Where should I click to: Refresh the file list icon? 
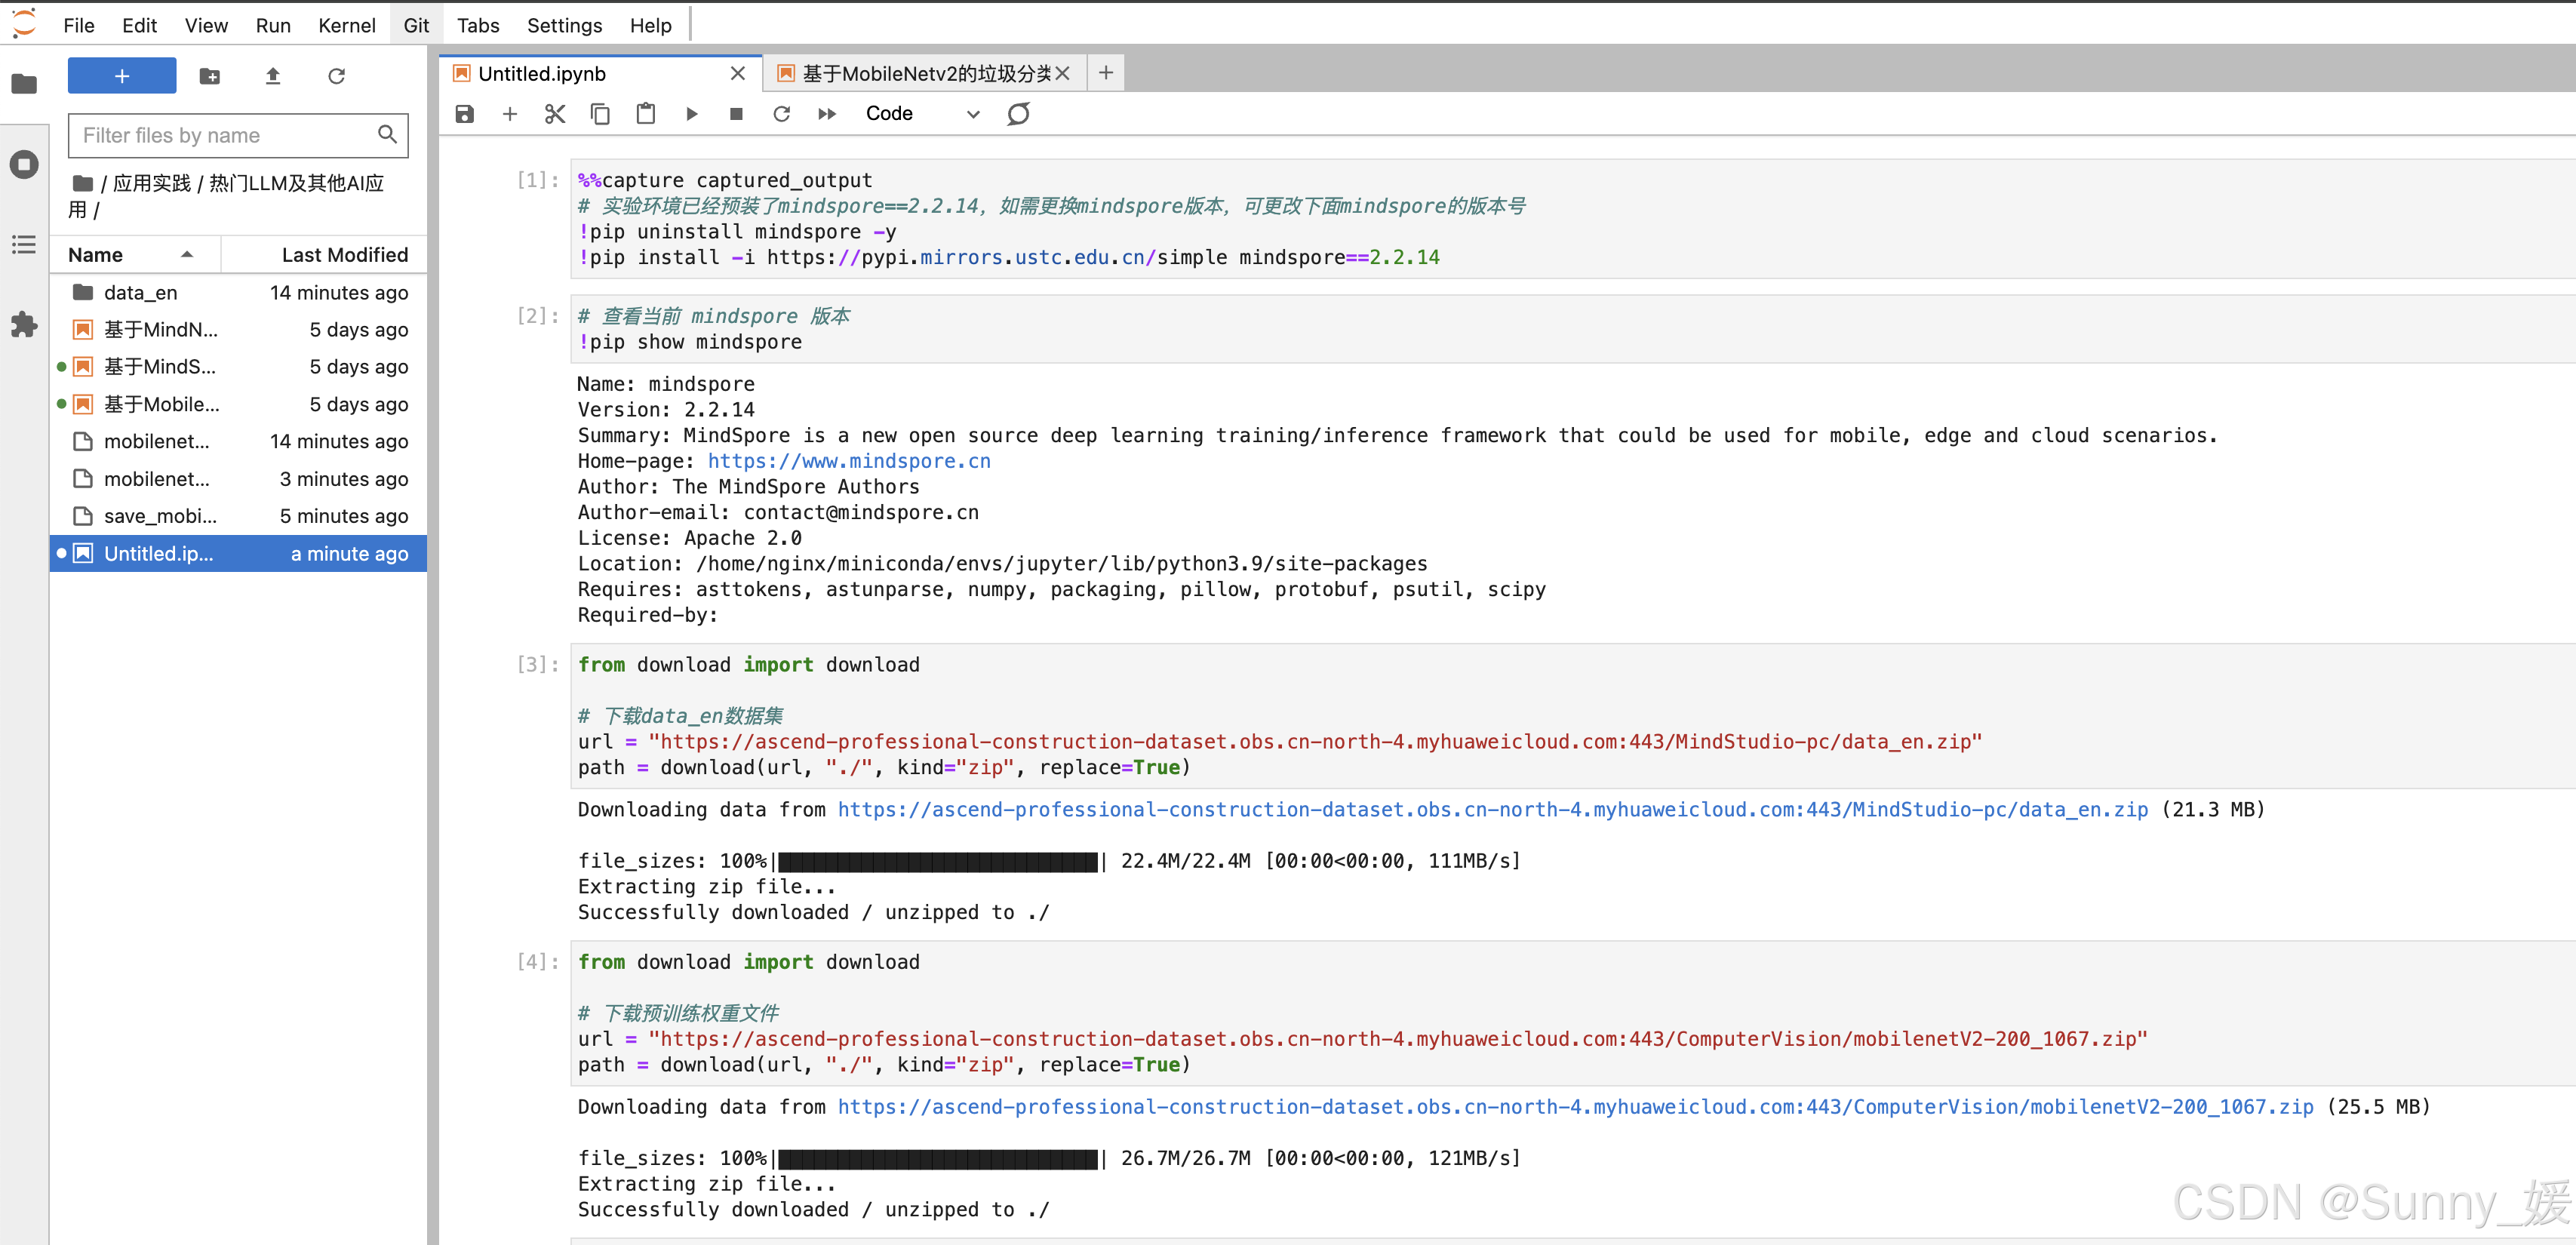coord(337,76)
